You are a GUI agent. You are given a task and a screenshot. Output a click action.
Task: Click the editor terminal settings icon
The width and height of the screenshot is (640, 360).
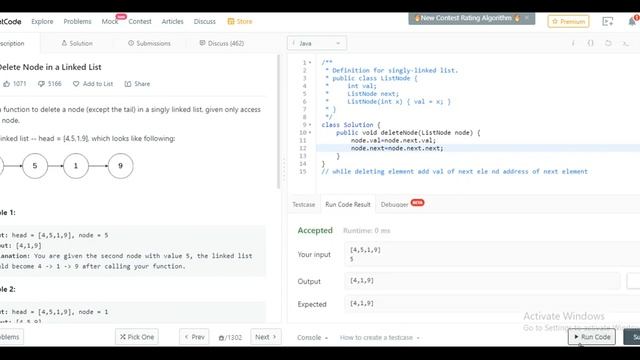(x=625, y=43)
